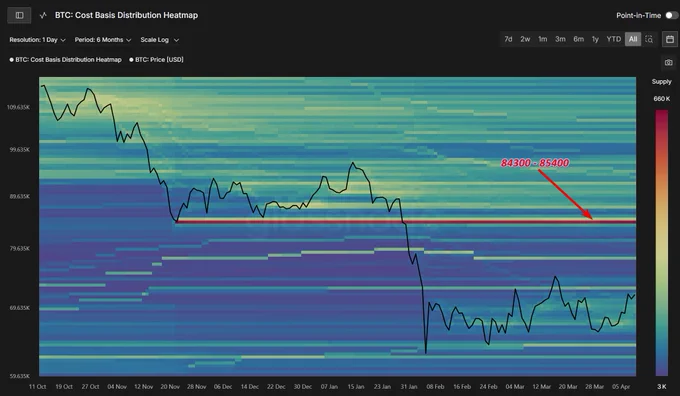Click the 07 Jan date label
Image resolution: width=680 pixels, height=396 pixels.
coord(329,386)
